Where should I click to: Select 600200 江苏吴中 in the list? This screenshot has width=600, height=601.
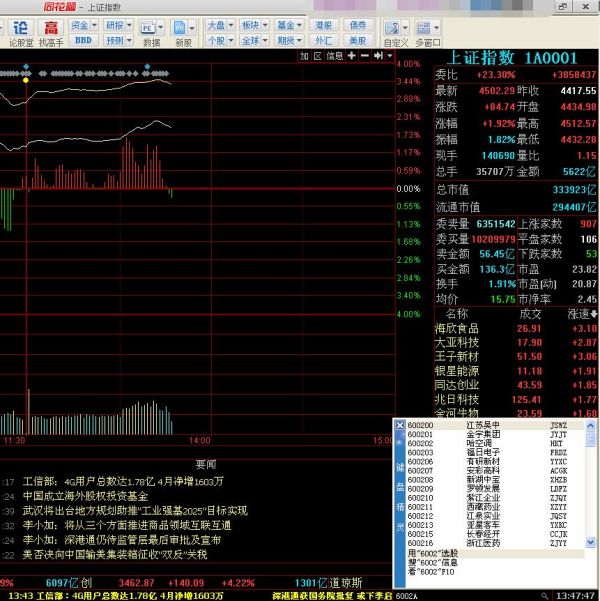pos(495,425)
